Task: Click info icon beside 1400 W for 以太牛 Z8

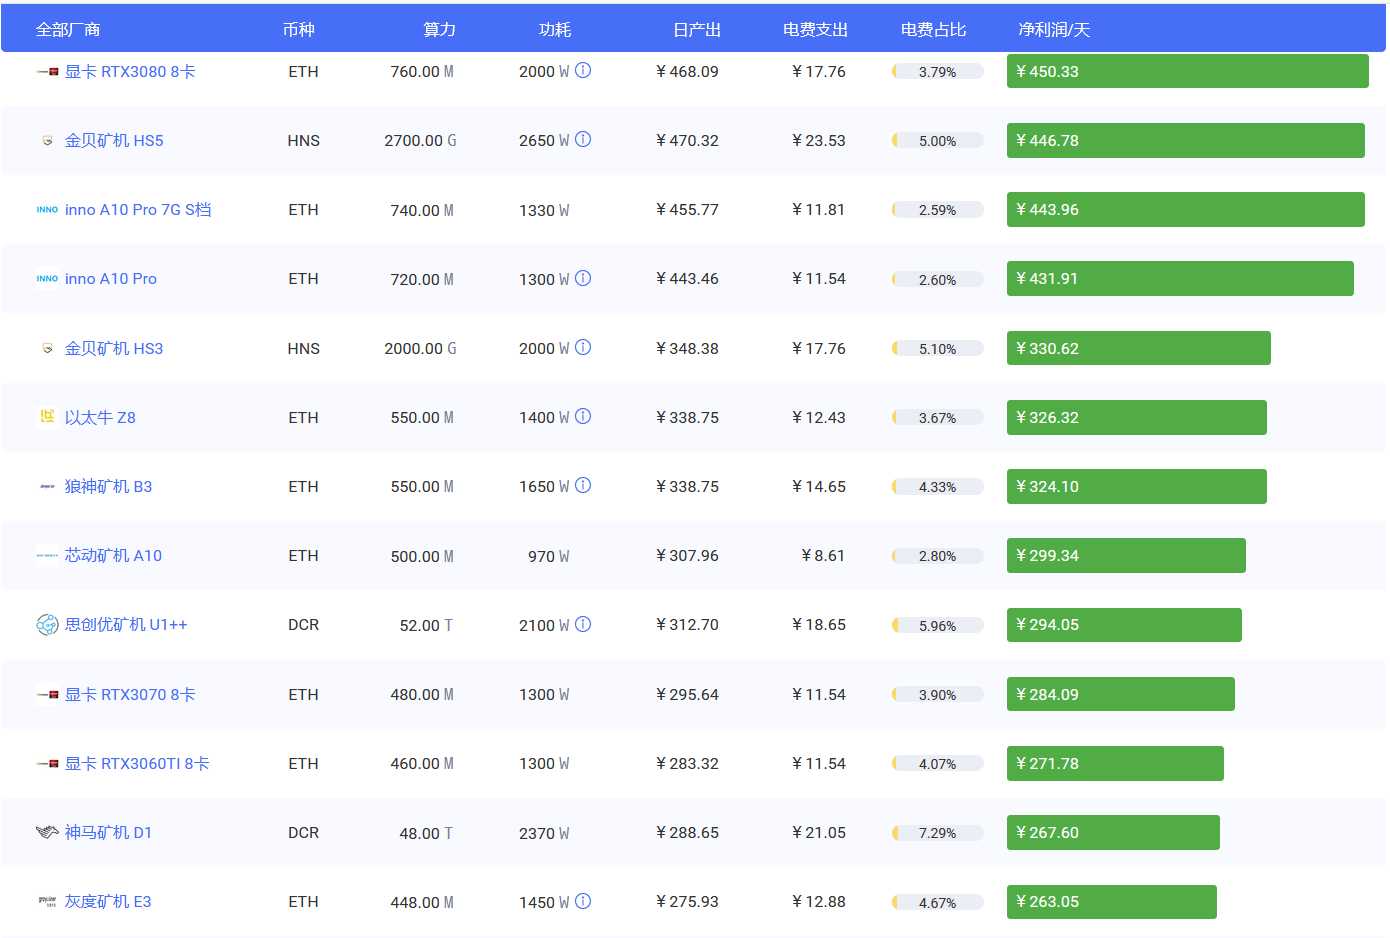Action: 583,417
